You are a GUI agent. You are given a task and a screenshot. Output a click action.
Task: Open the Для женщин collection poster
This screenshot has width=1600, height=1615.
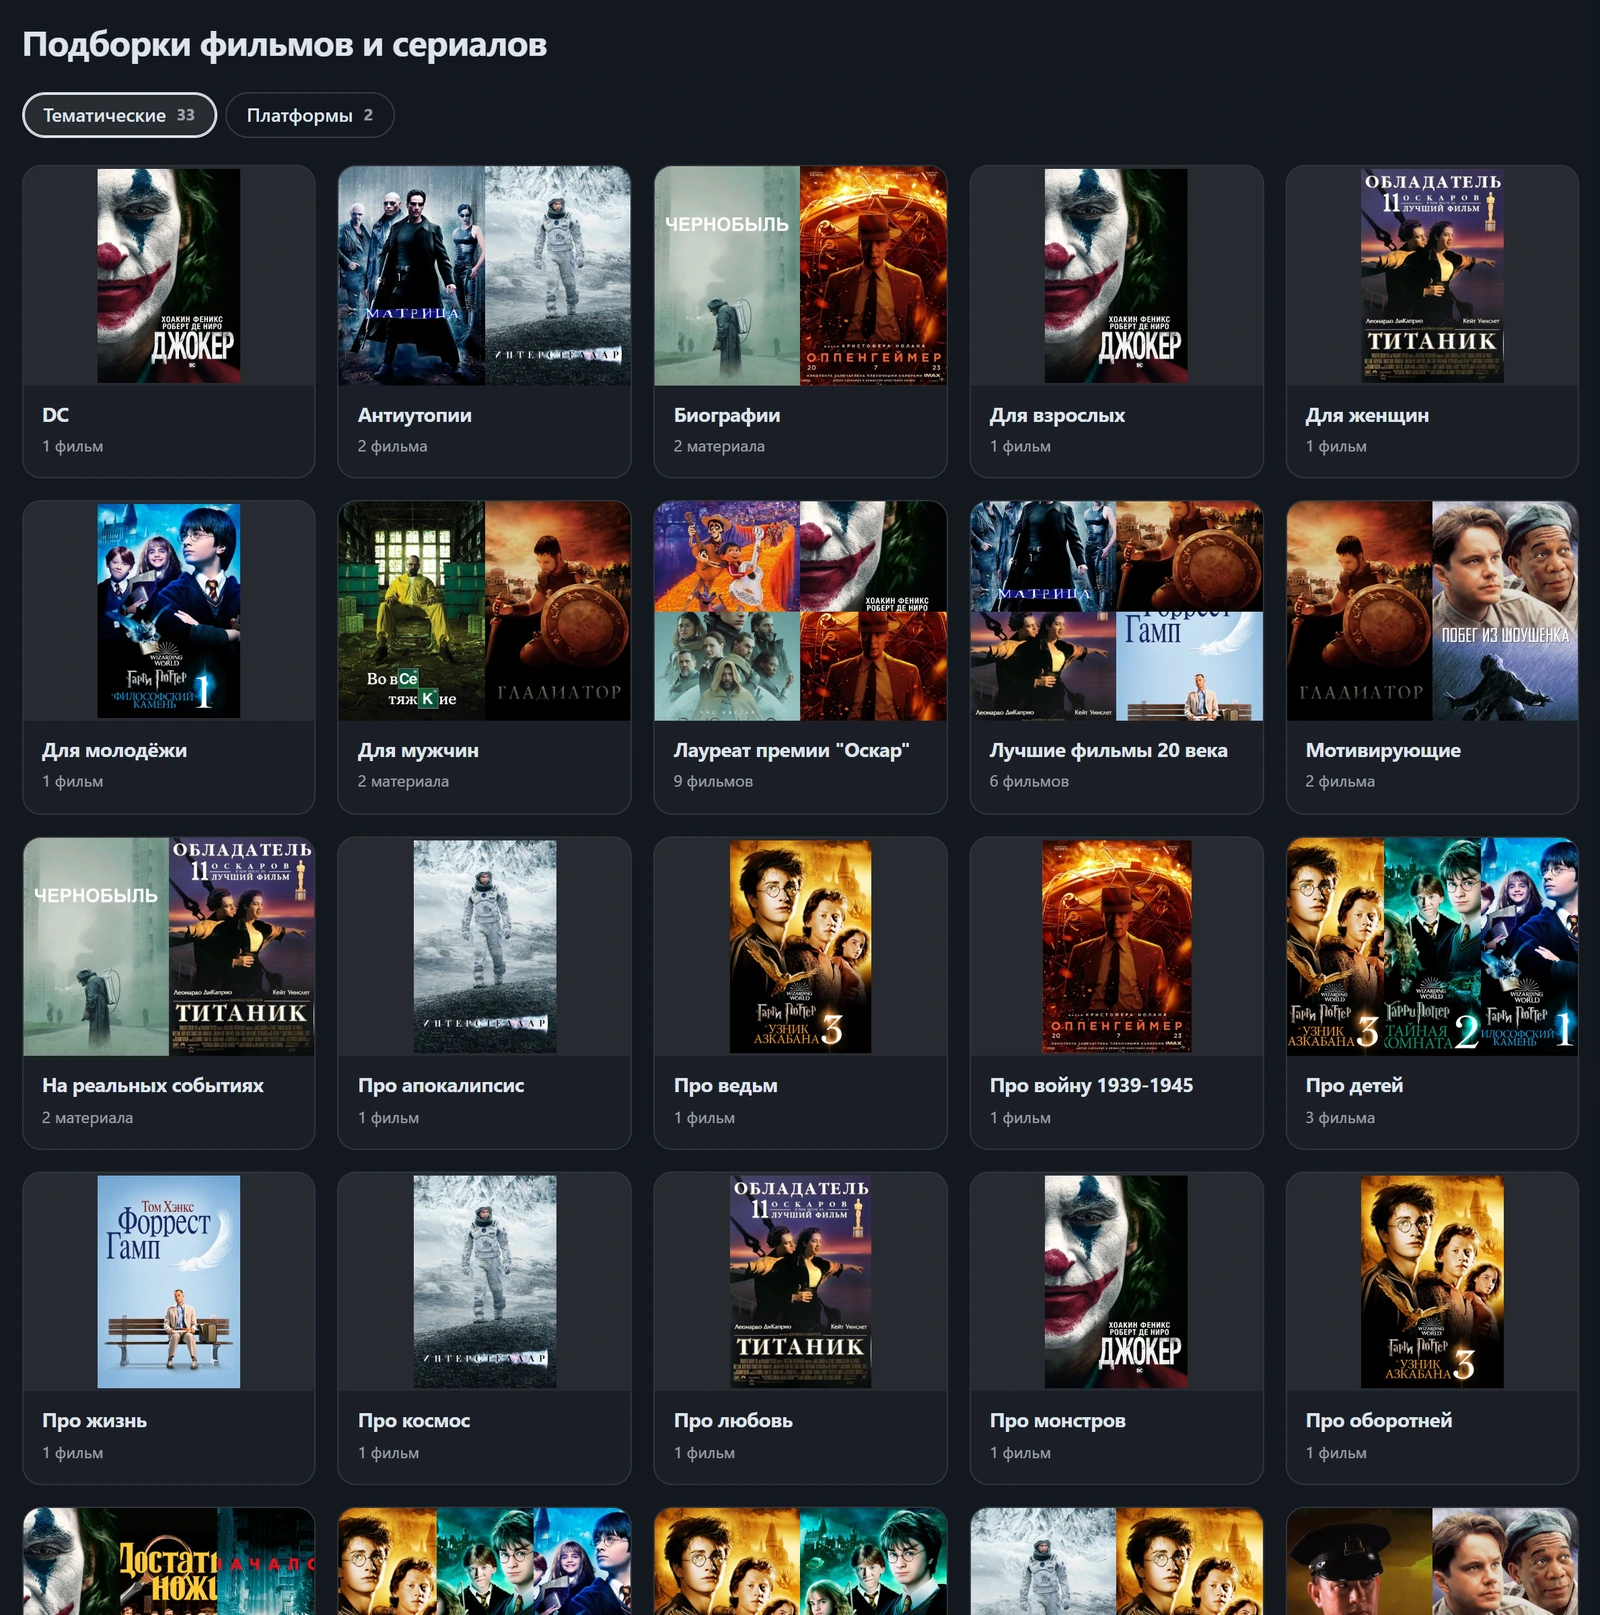[1432, 276]
